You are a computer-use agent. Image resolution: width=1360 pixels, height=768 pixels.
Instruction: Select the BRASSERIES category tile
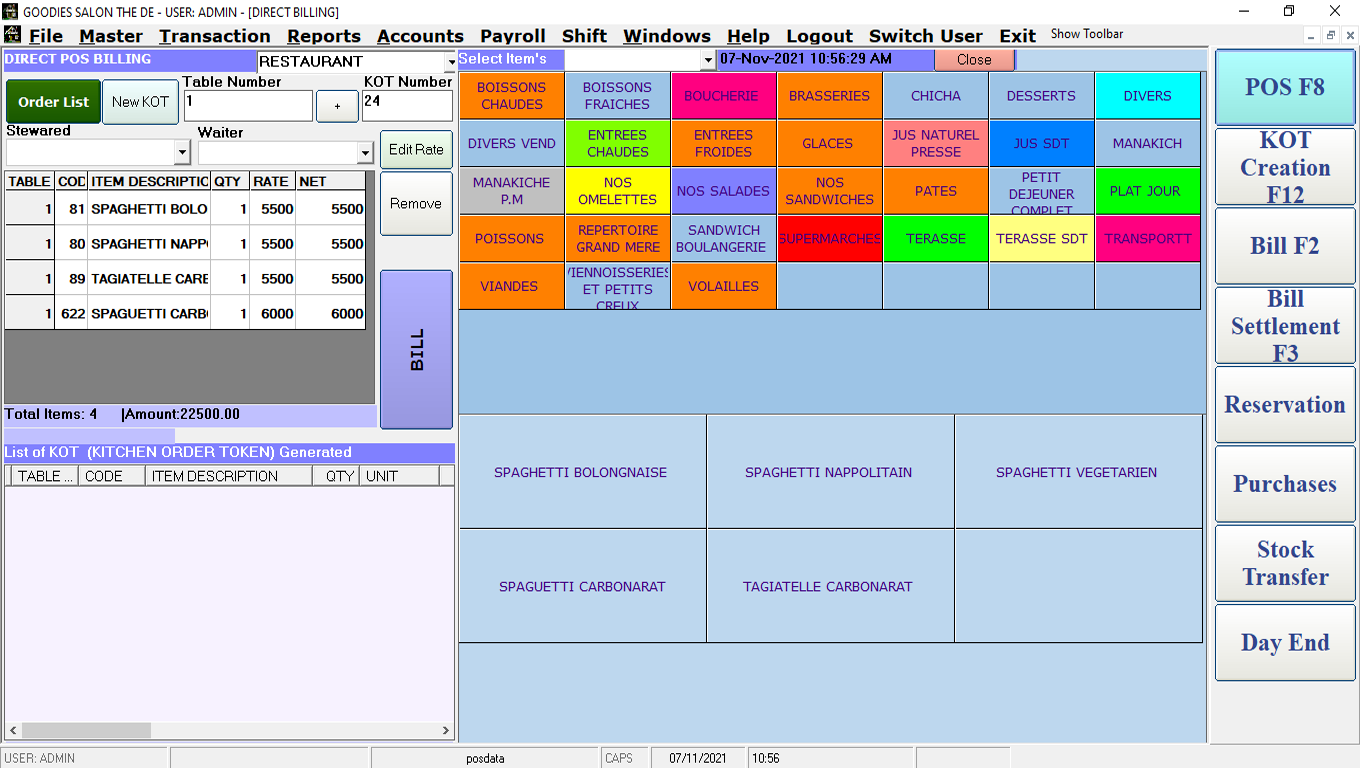(830, 96)
